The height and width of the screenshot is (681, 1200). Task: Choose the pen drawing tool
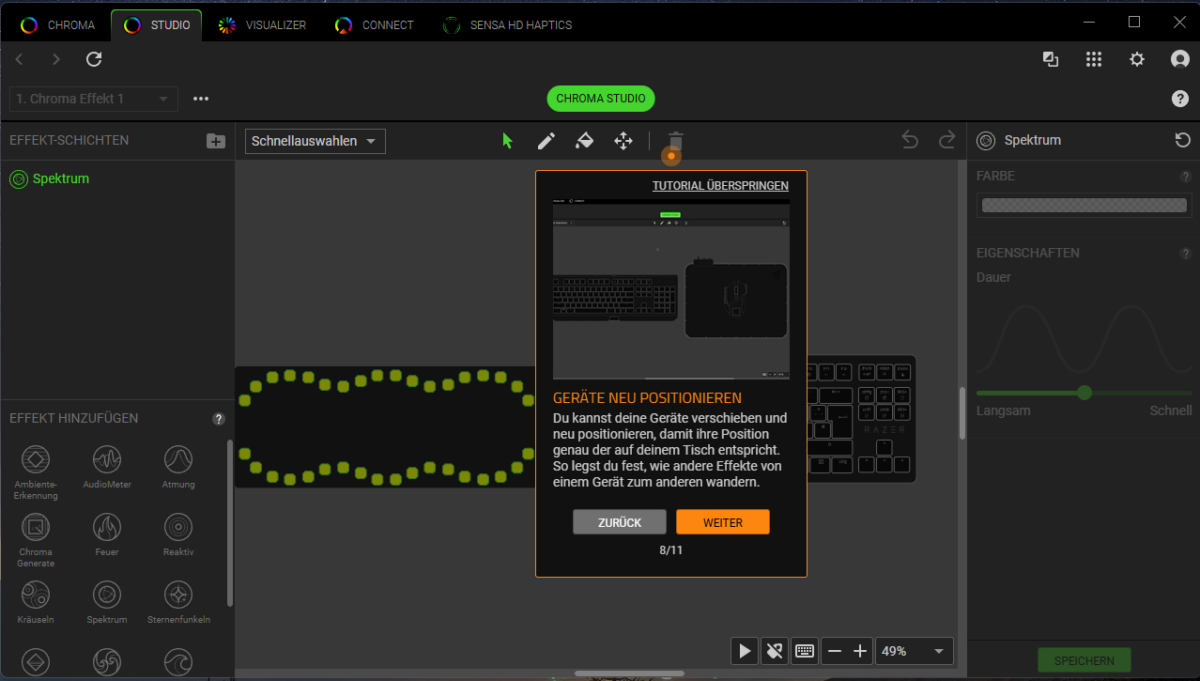click(546, 141)
